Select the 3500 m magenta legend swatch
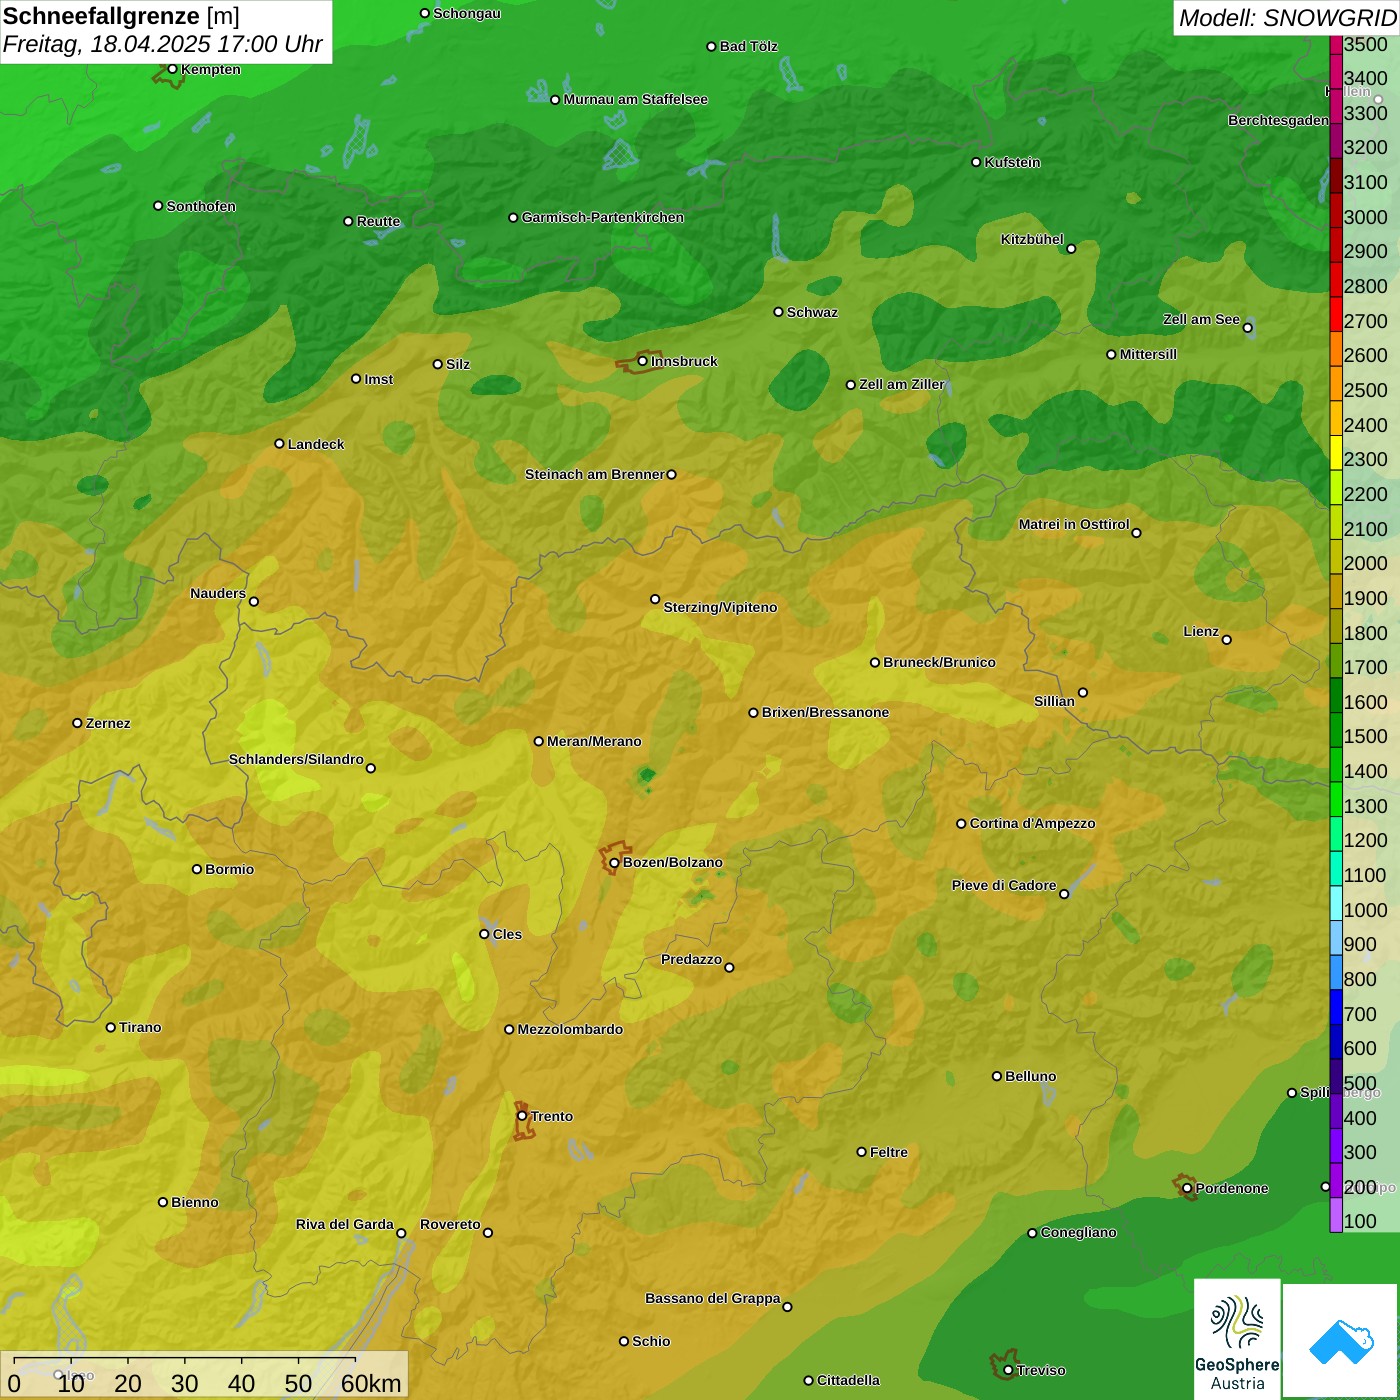Screen dimensions: 1400x1400 click(x=1336, y=45)
